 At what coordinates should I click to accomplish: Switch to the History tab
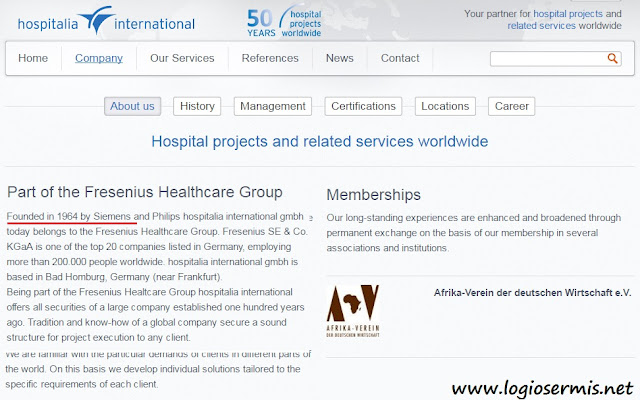coord(197,106)
